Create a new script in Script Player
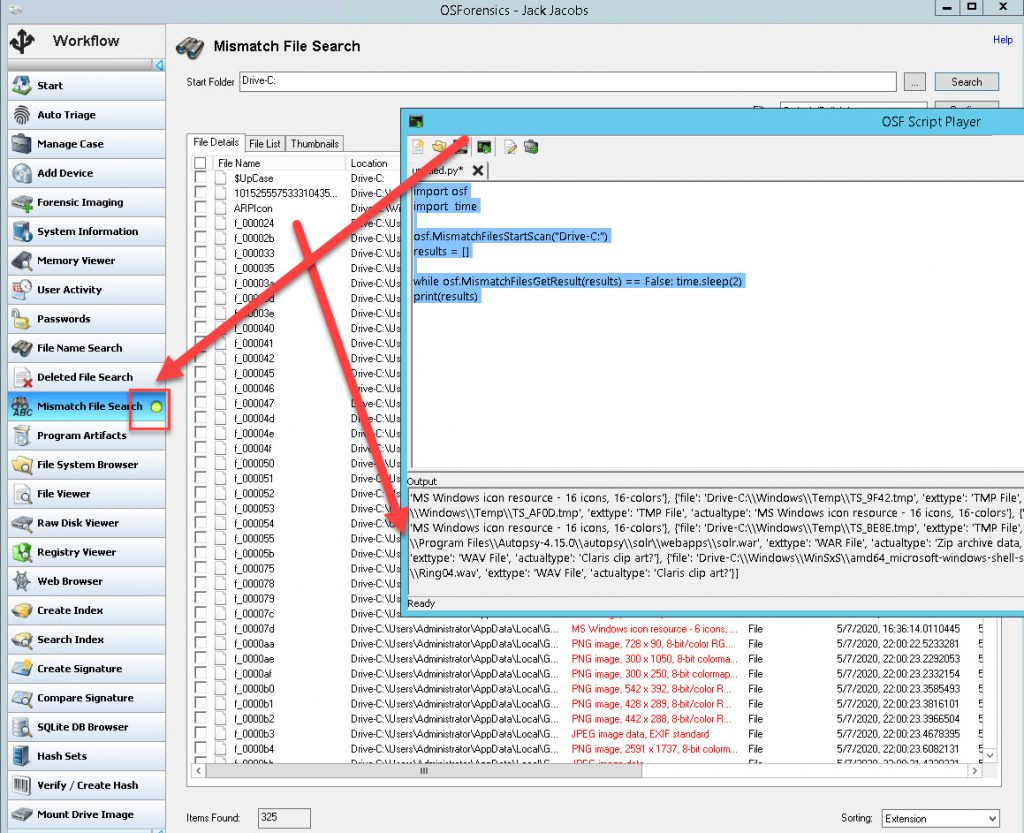 point(417,146)
